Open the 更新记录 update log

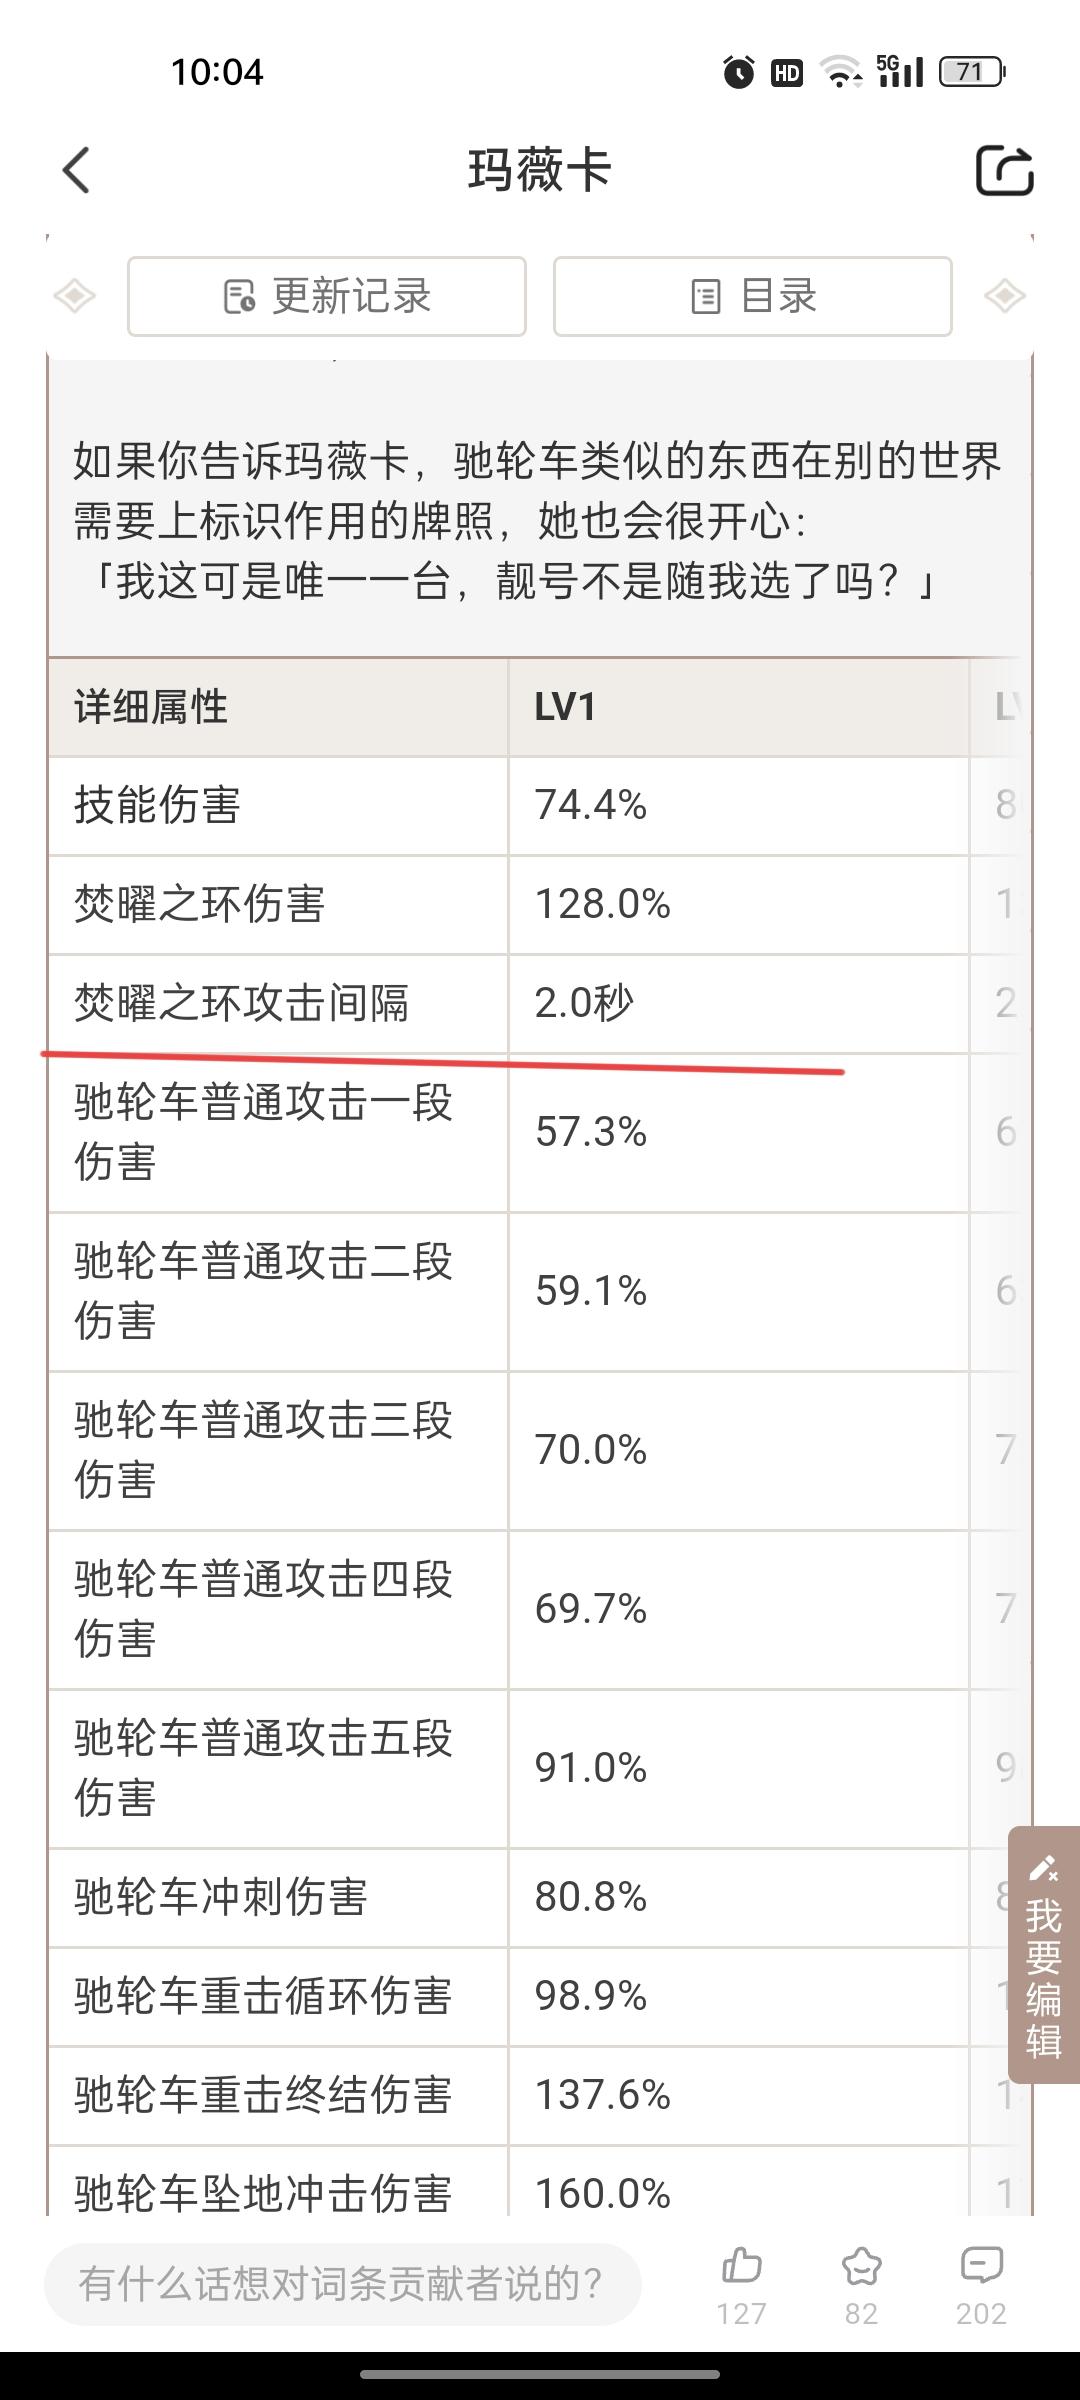(x=327, y=296)
